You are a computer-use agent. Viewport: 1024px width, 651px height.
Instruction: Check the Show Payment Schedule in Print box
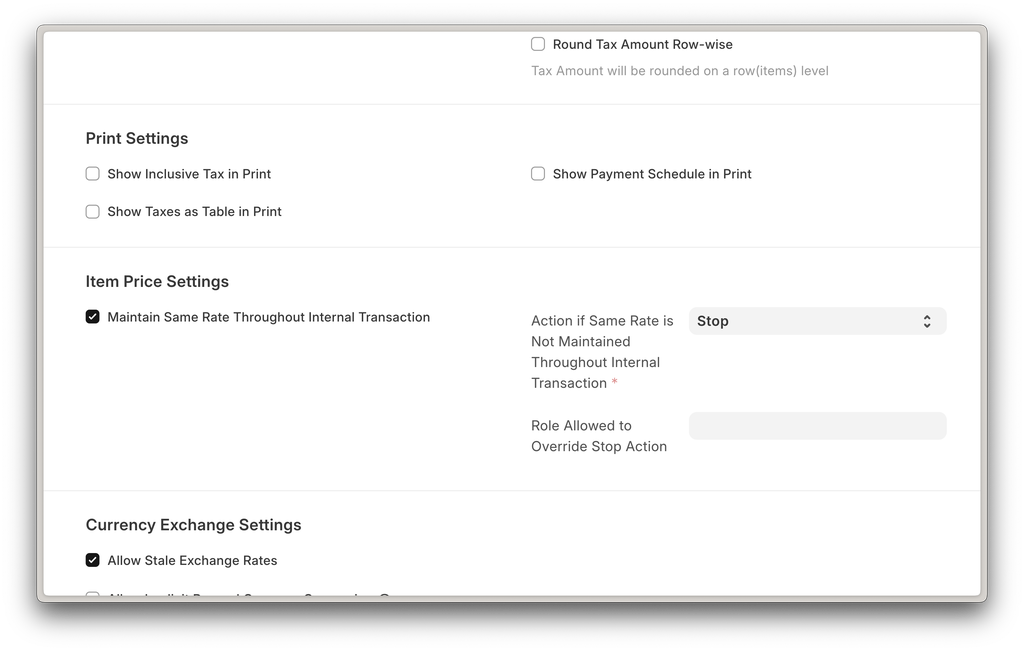pyautogui.click(x=537, y=174)
